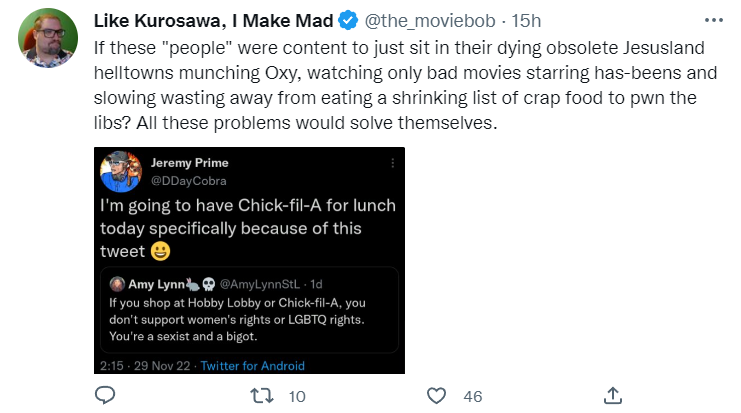
Task: Click the retweet count of 10
Action: (x=296, y=397)
